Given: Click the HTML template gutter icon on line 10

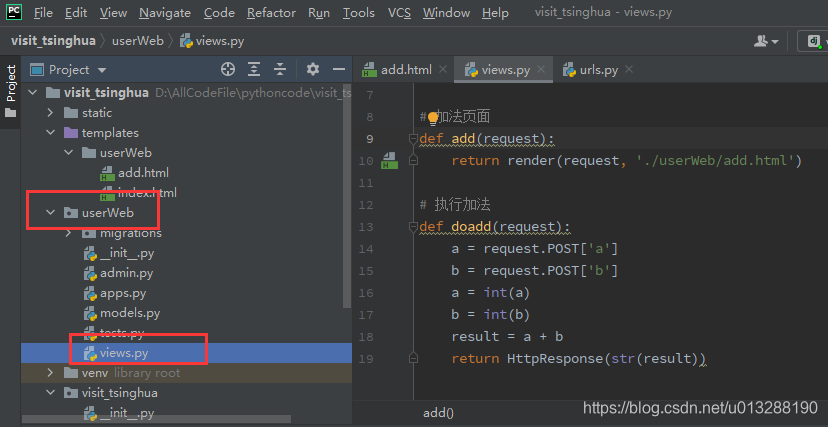Looking at the screenshot, I should pos(390,160).
